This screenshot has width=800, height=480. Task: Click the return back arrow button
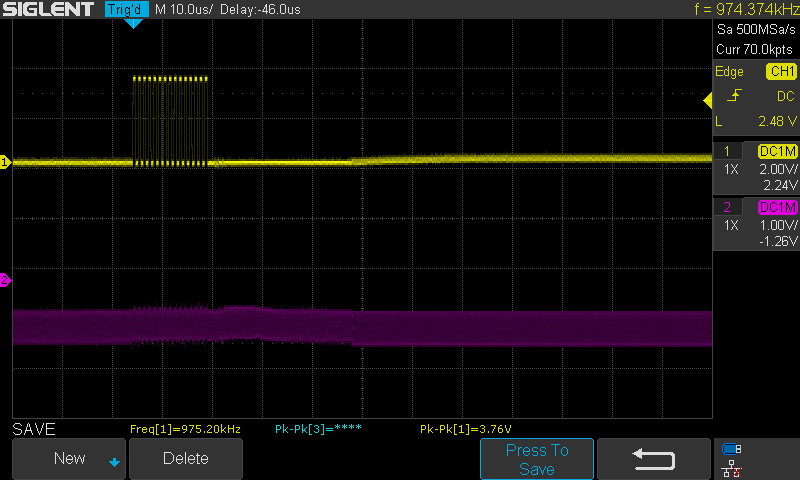[x=654, y=459]
